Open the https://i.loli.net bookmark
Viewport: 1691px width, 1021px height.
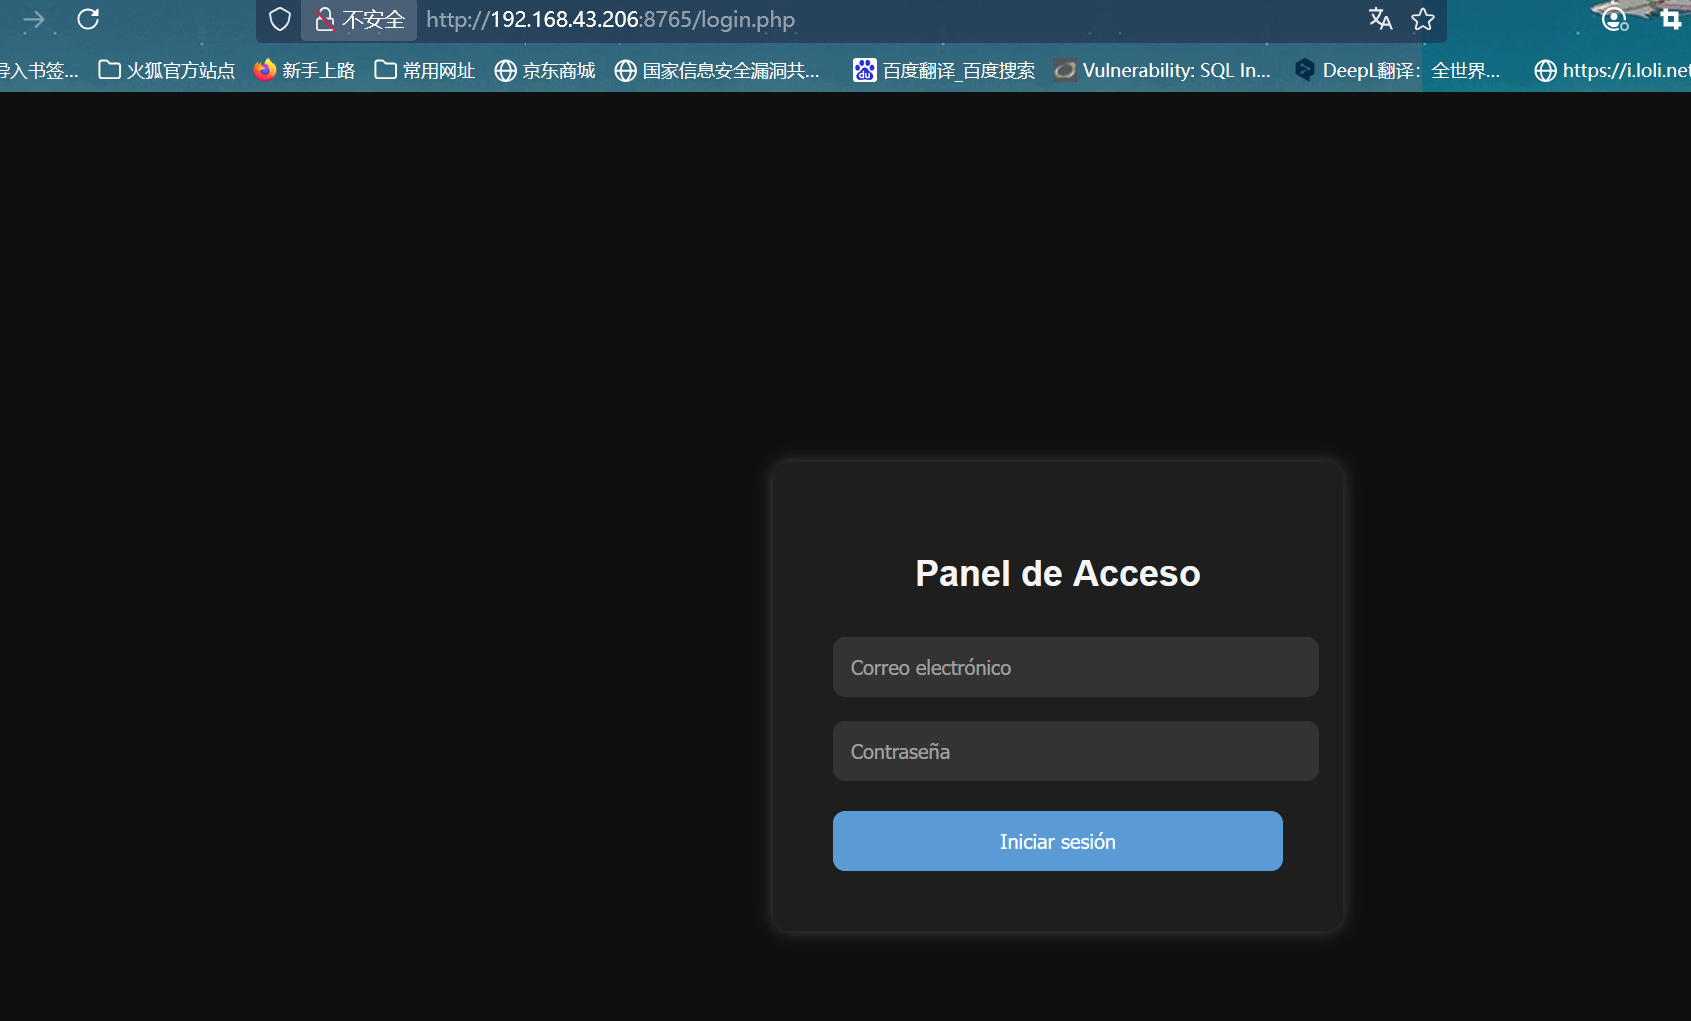click(x=1612, y=70)
